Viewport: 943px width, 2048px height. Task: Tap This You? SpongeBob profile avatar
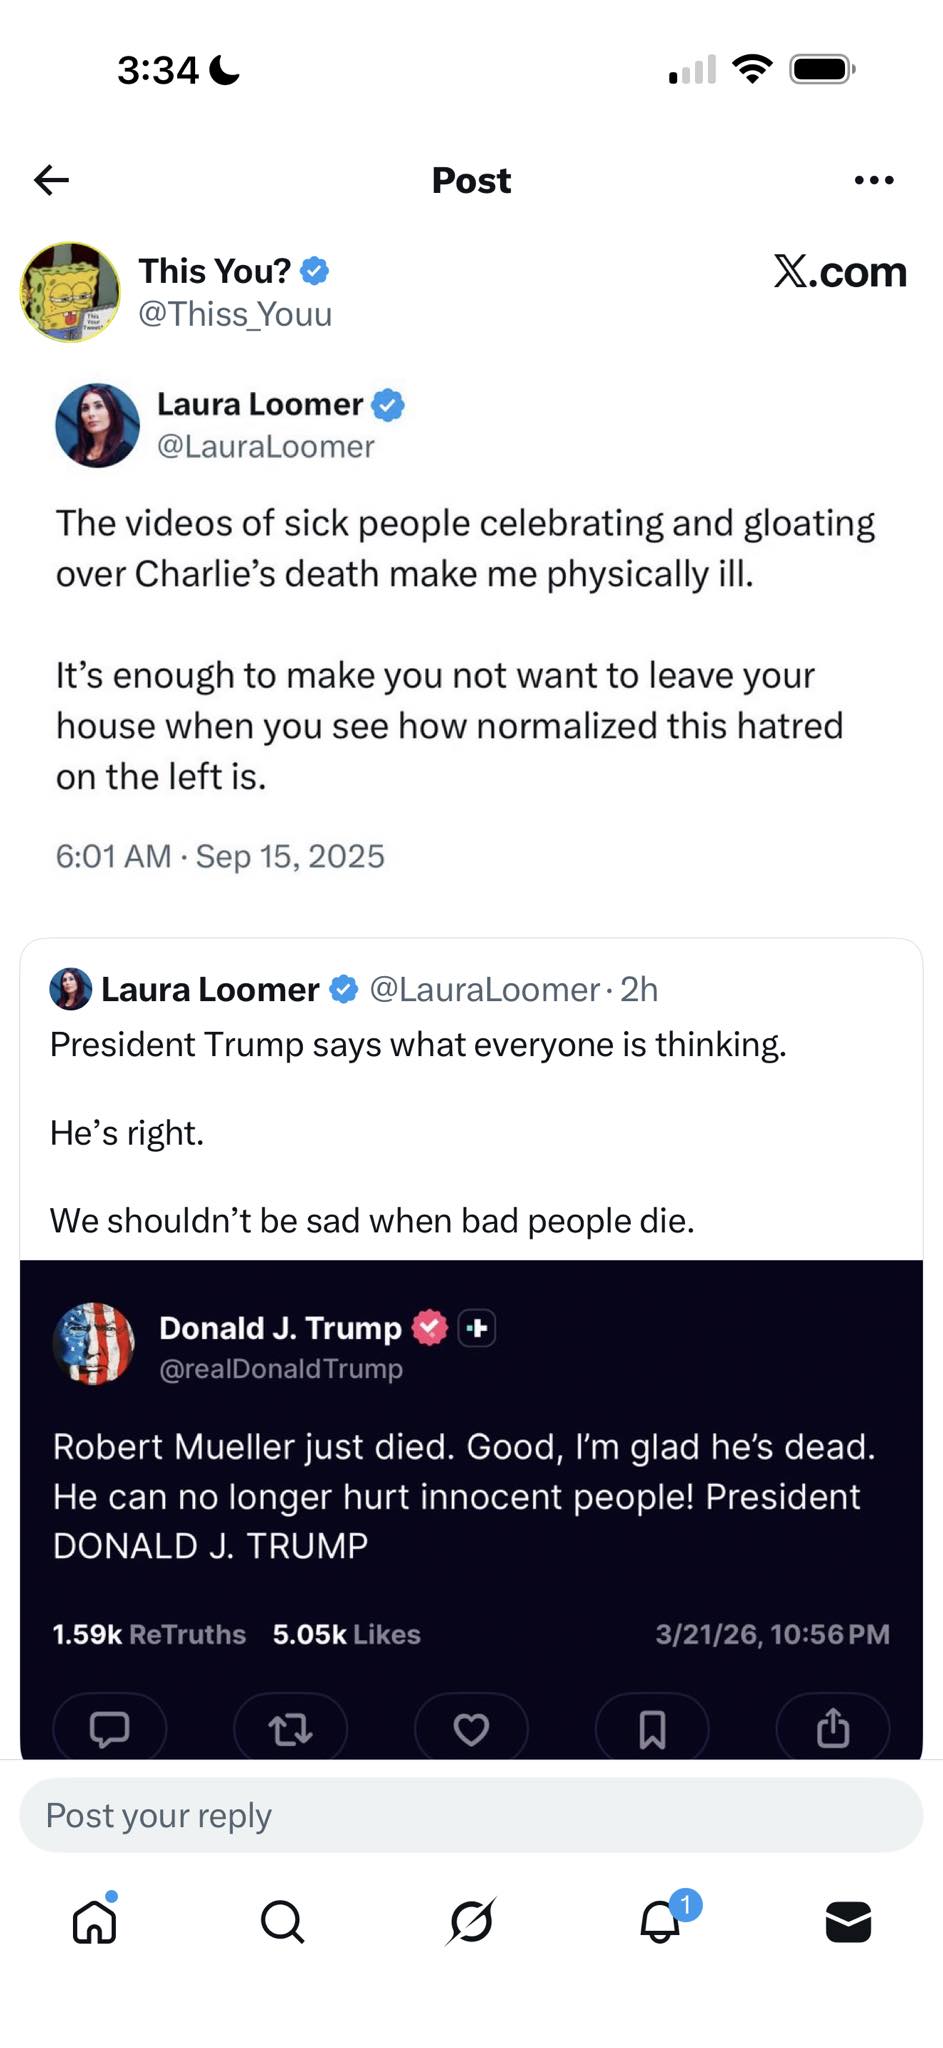(x=70, y=292)
